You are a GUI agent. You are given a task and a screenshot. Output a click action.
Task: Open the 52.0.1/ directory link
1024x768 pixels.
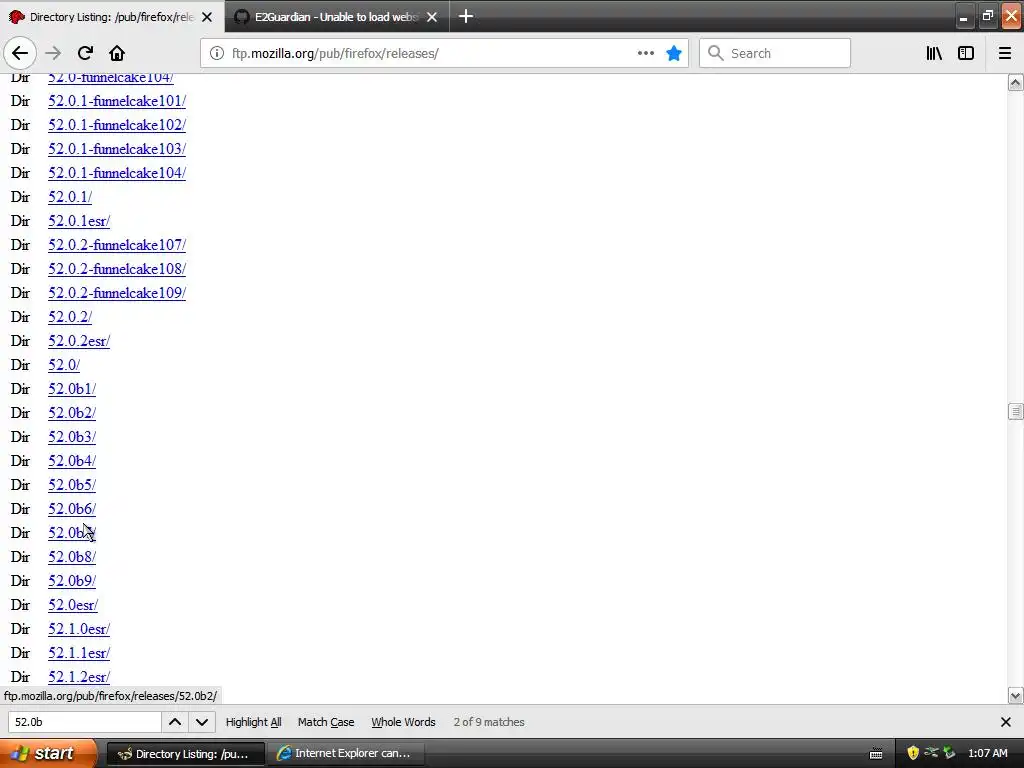pyautogui.click(x=70, y=197)
